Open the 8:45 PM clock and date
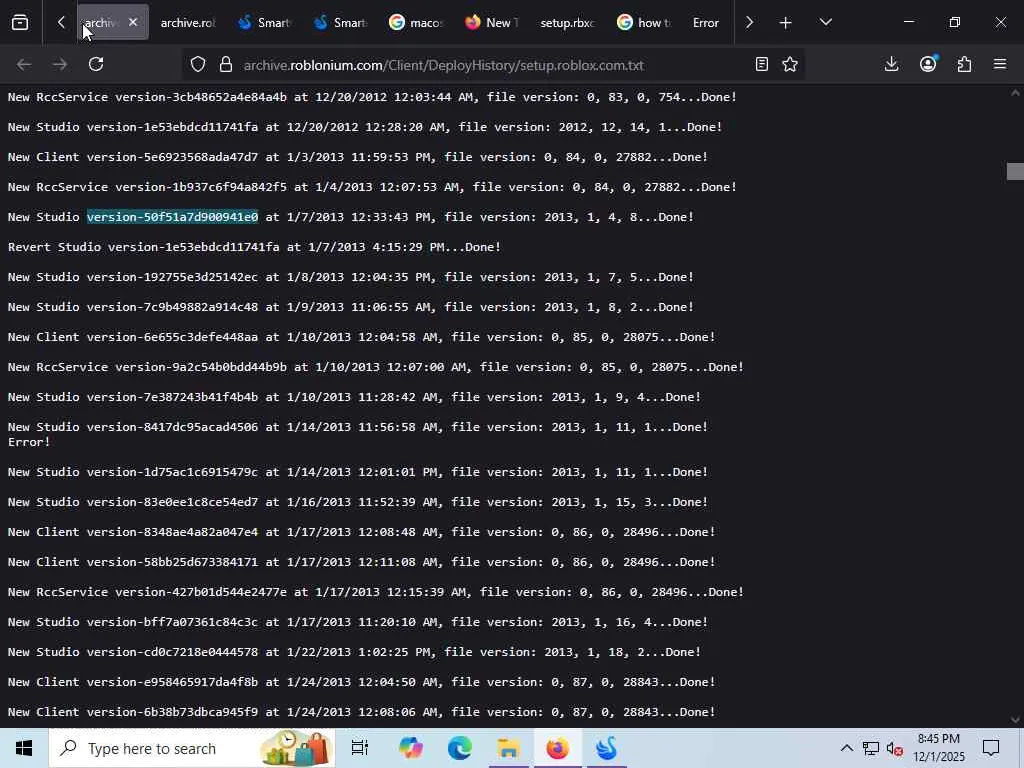The height and width of the screenshot is (768, 1024). tap(939, 748)
